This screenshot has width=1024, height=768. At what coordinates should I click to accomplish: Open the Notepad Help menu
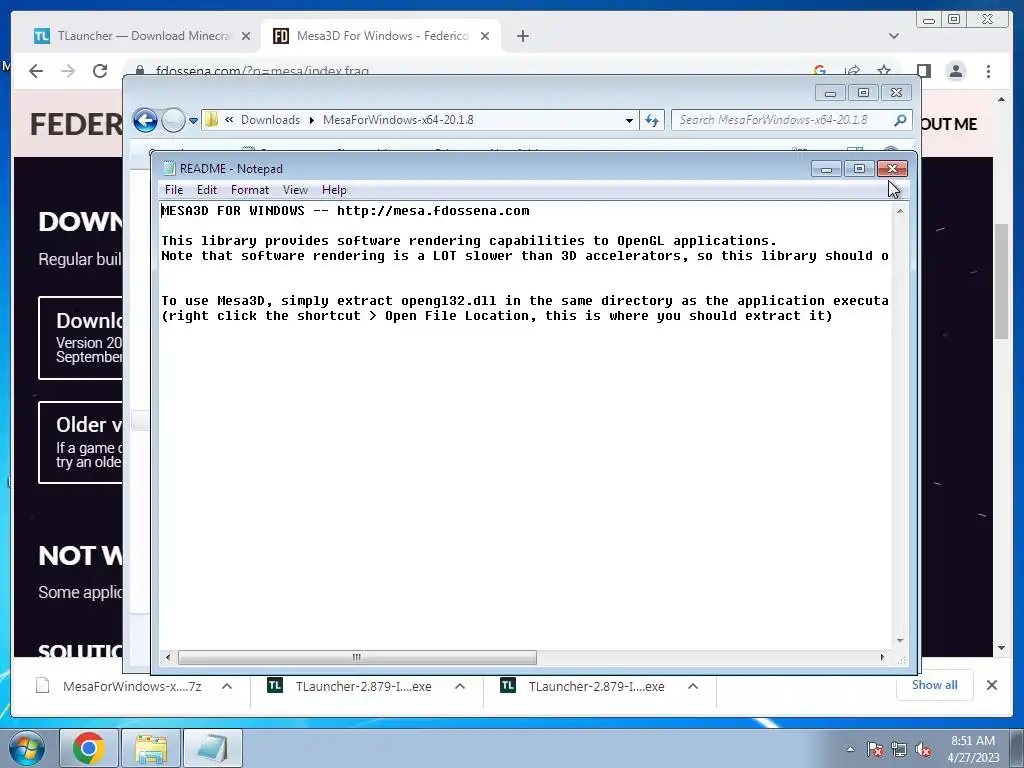tap(334, 190)
